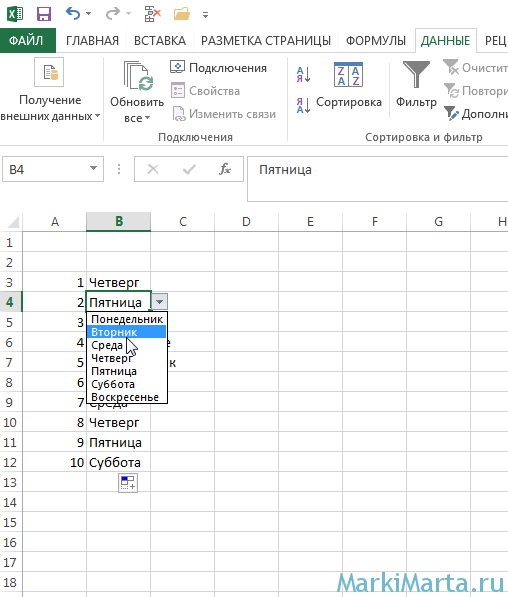The height and width of the screenshot is (597, 508).
Task: Open the ФАЙЛ tab
Action: pos(27,40)
